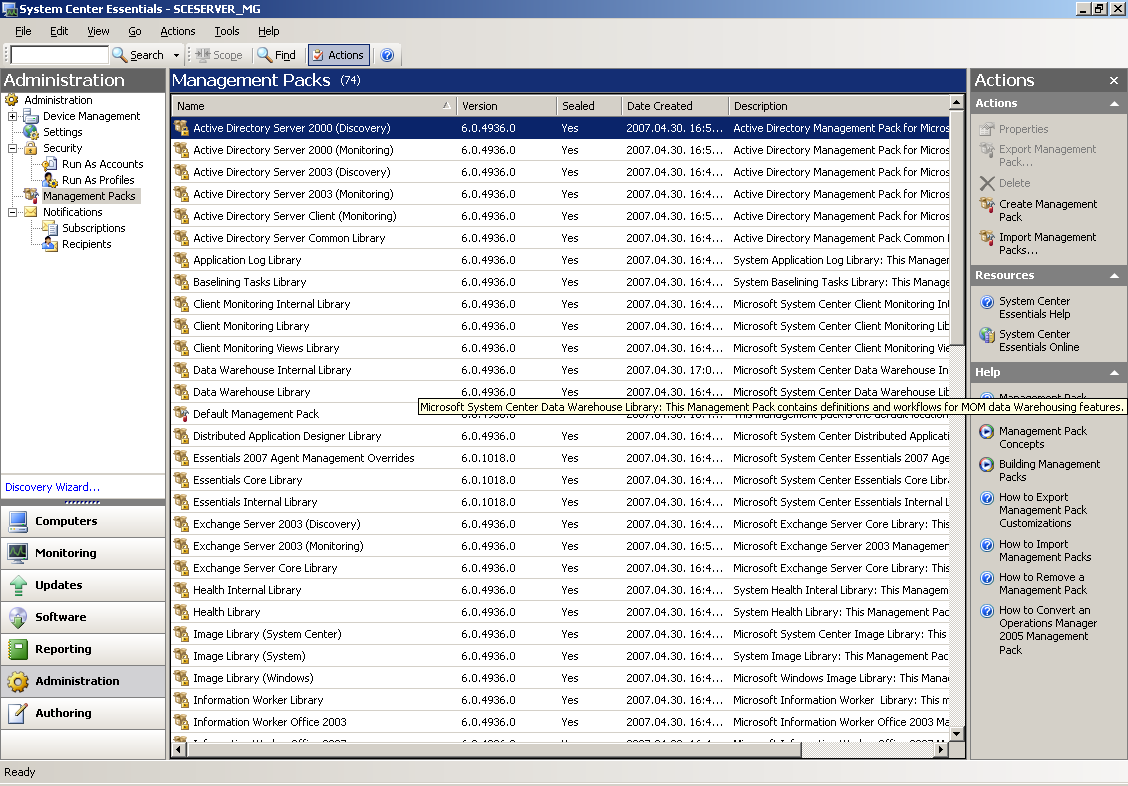Screen dimensions: 1128x786
Task: Open Help using the blue question icon
Action: [x=387, y=55]
